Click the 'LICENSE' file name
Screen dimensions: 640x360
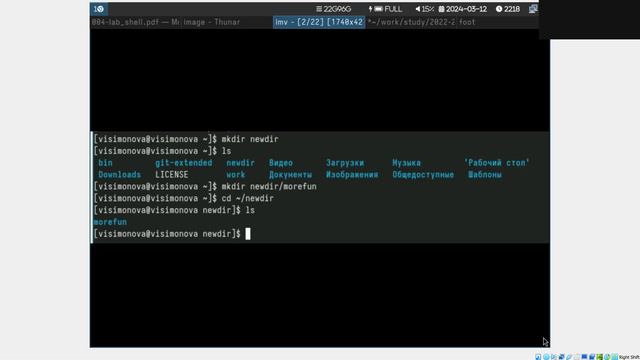coord(171,175)
